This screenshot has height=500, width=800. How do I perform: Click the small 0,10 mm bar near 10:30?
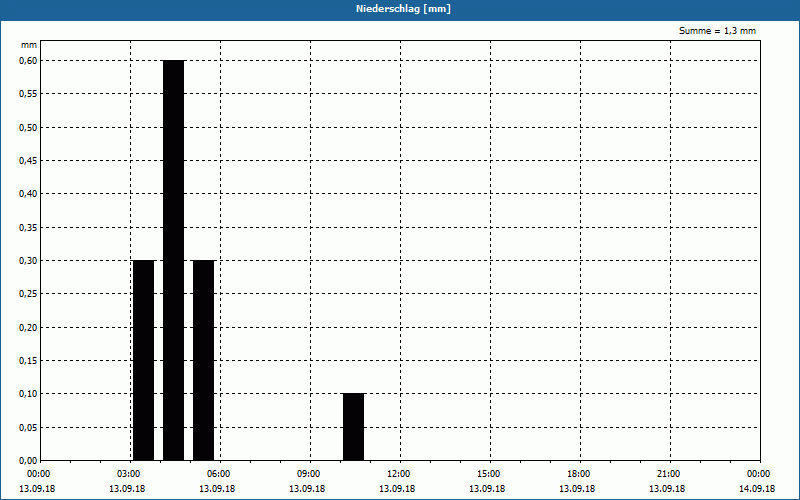point(354,427)
